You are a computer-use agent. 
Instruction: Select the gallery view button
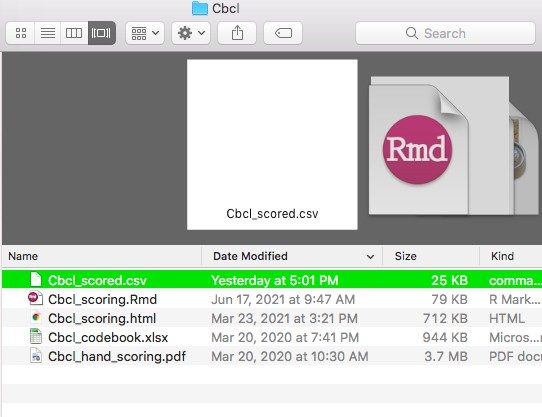[101, 33]
